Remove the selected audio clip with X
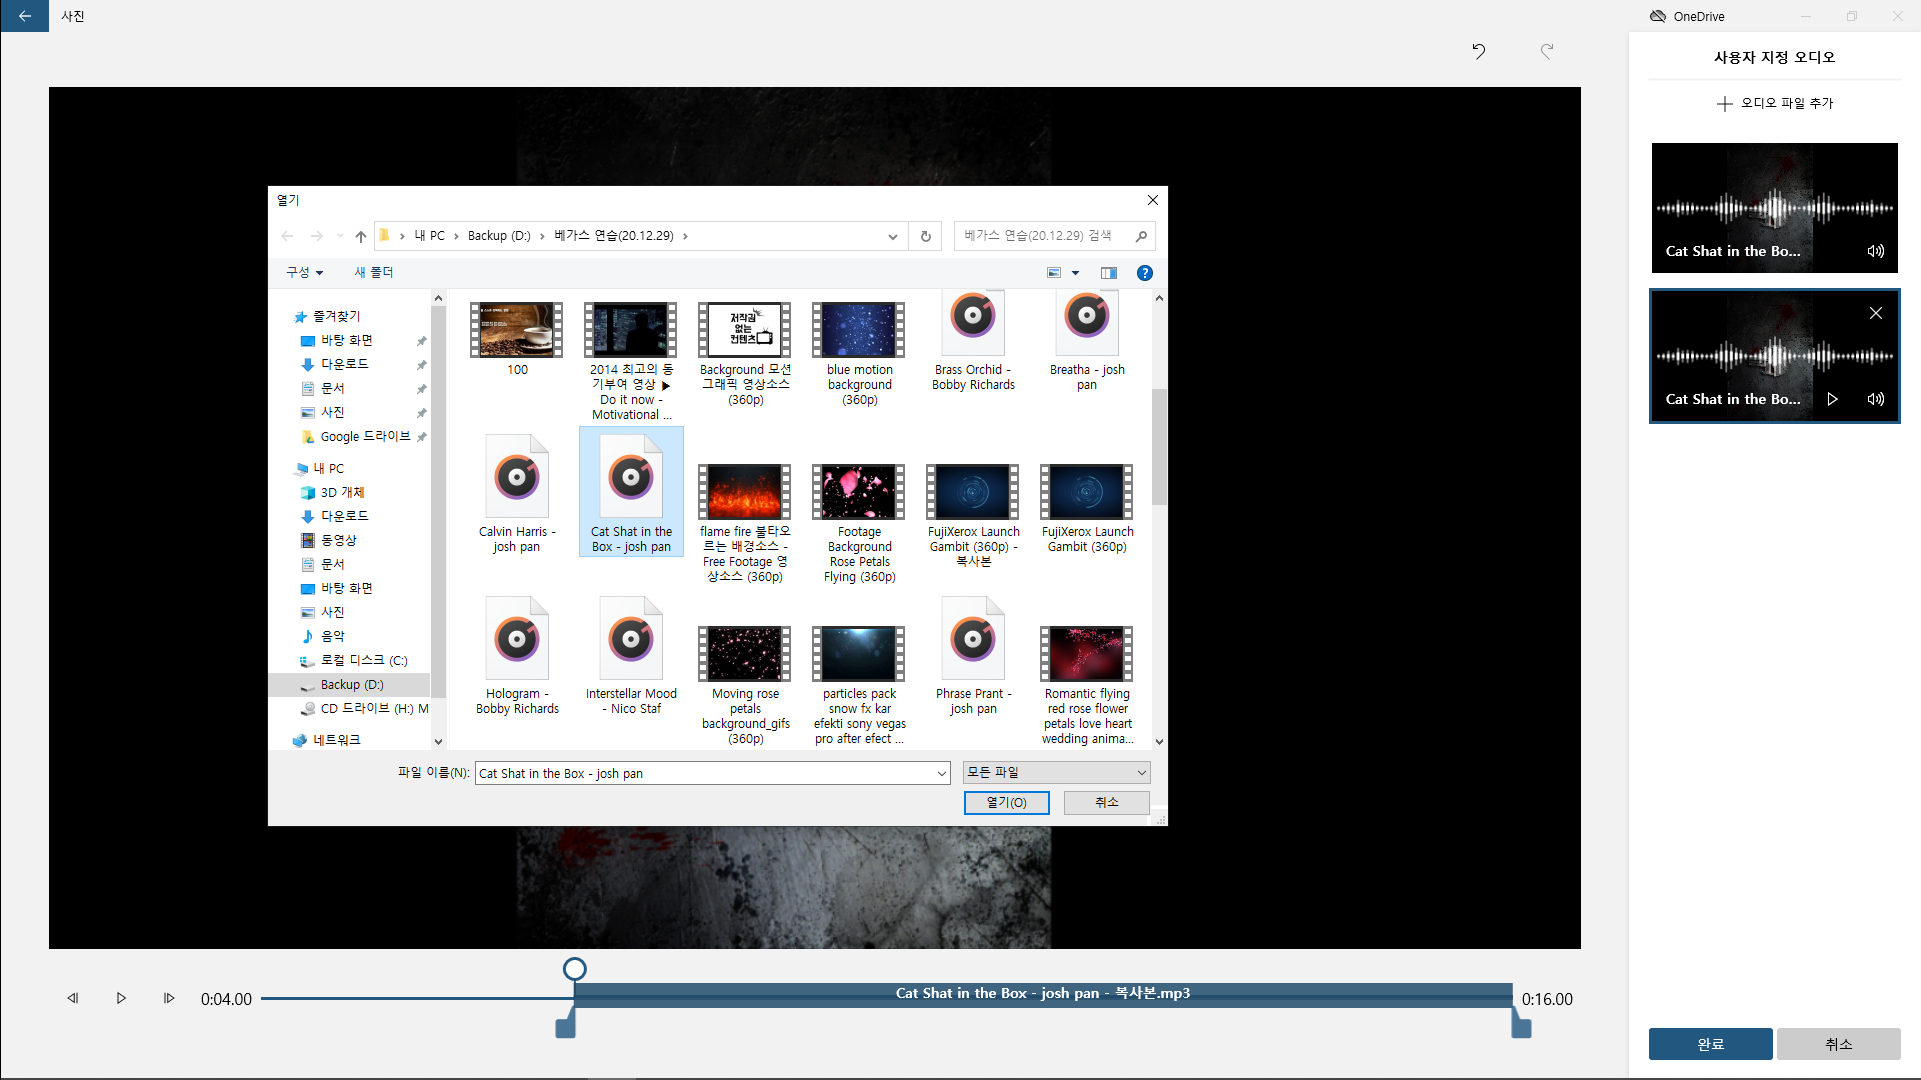The height and width of the screenshot is (1080, 1921). (1875, 313)
